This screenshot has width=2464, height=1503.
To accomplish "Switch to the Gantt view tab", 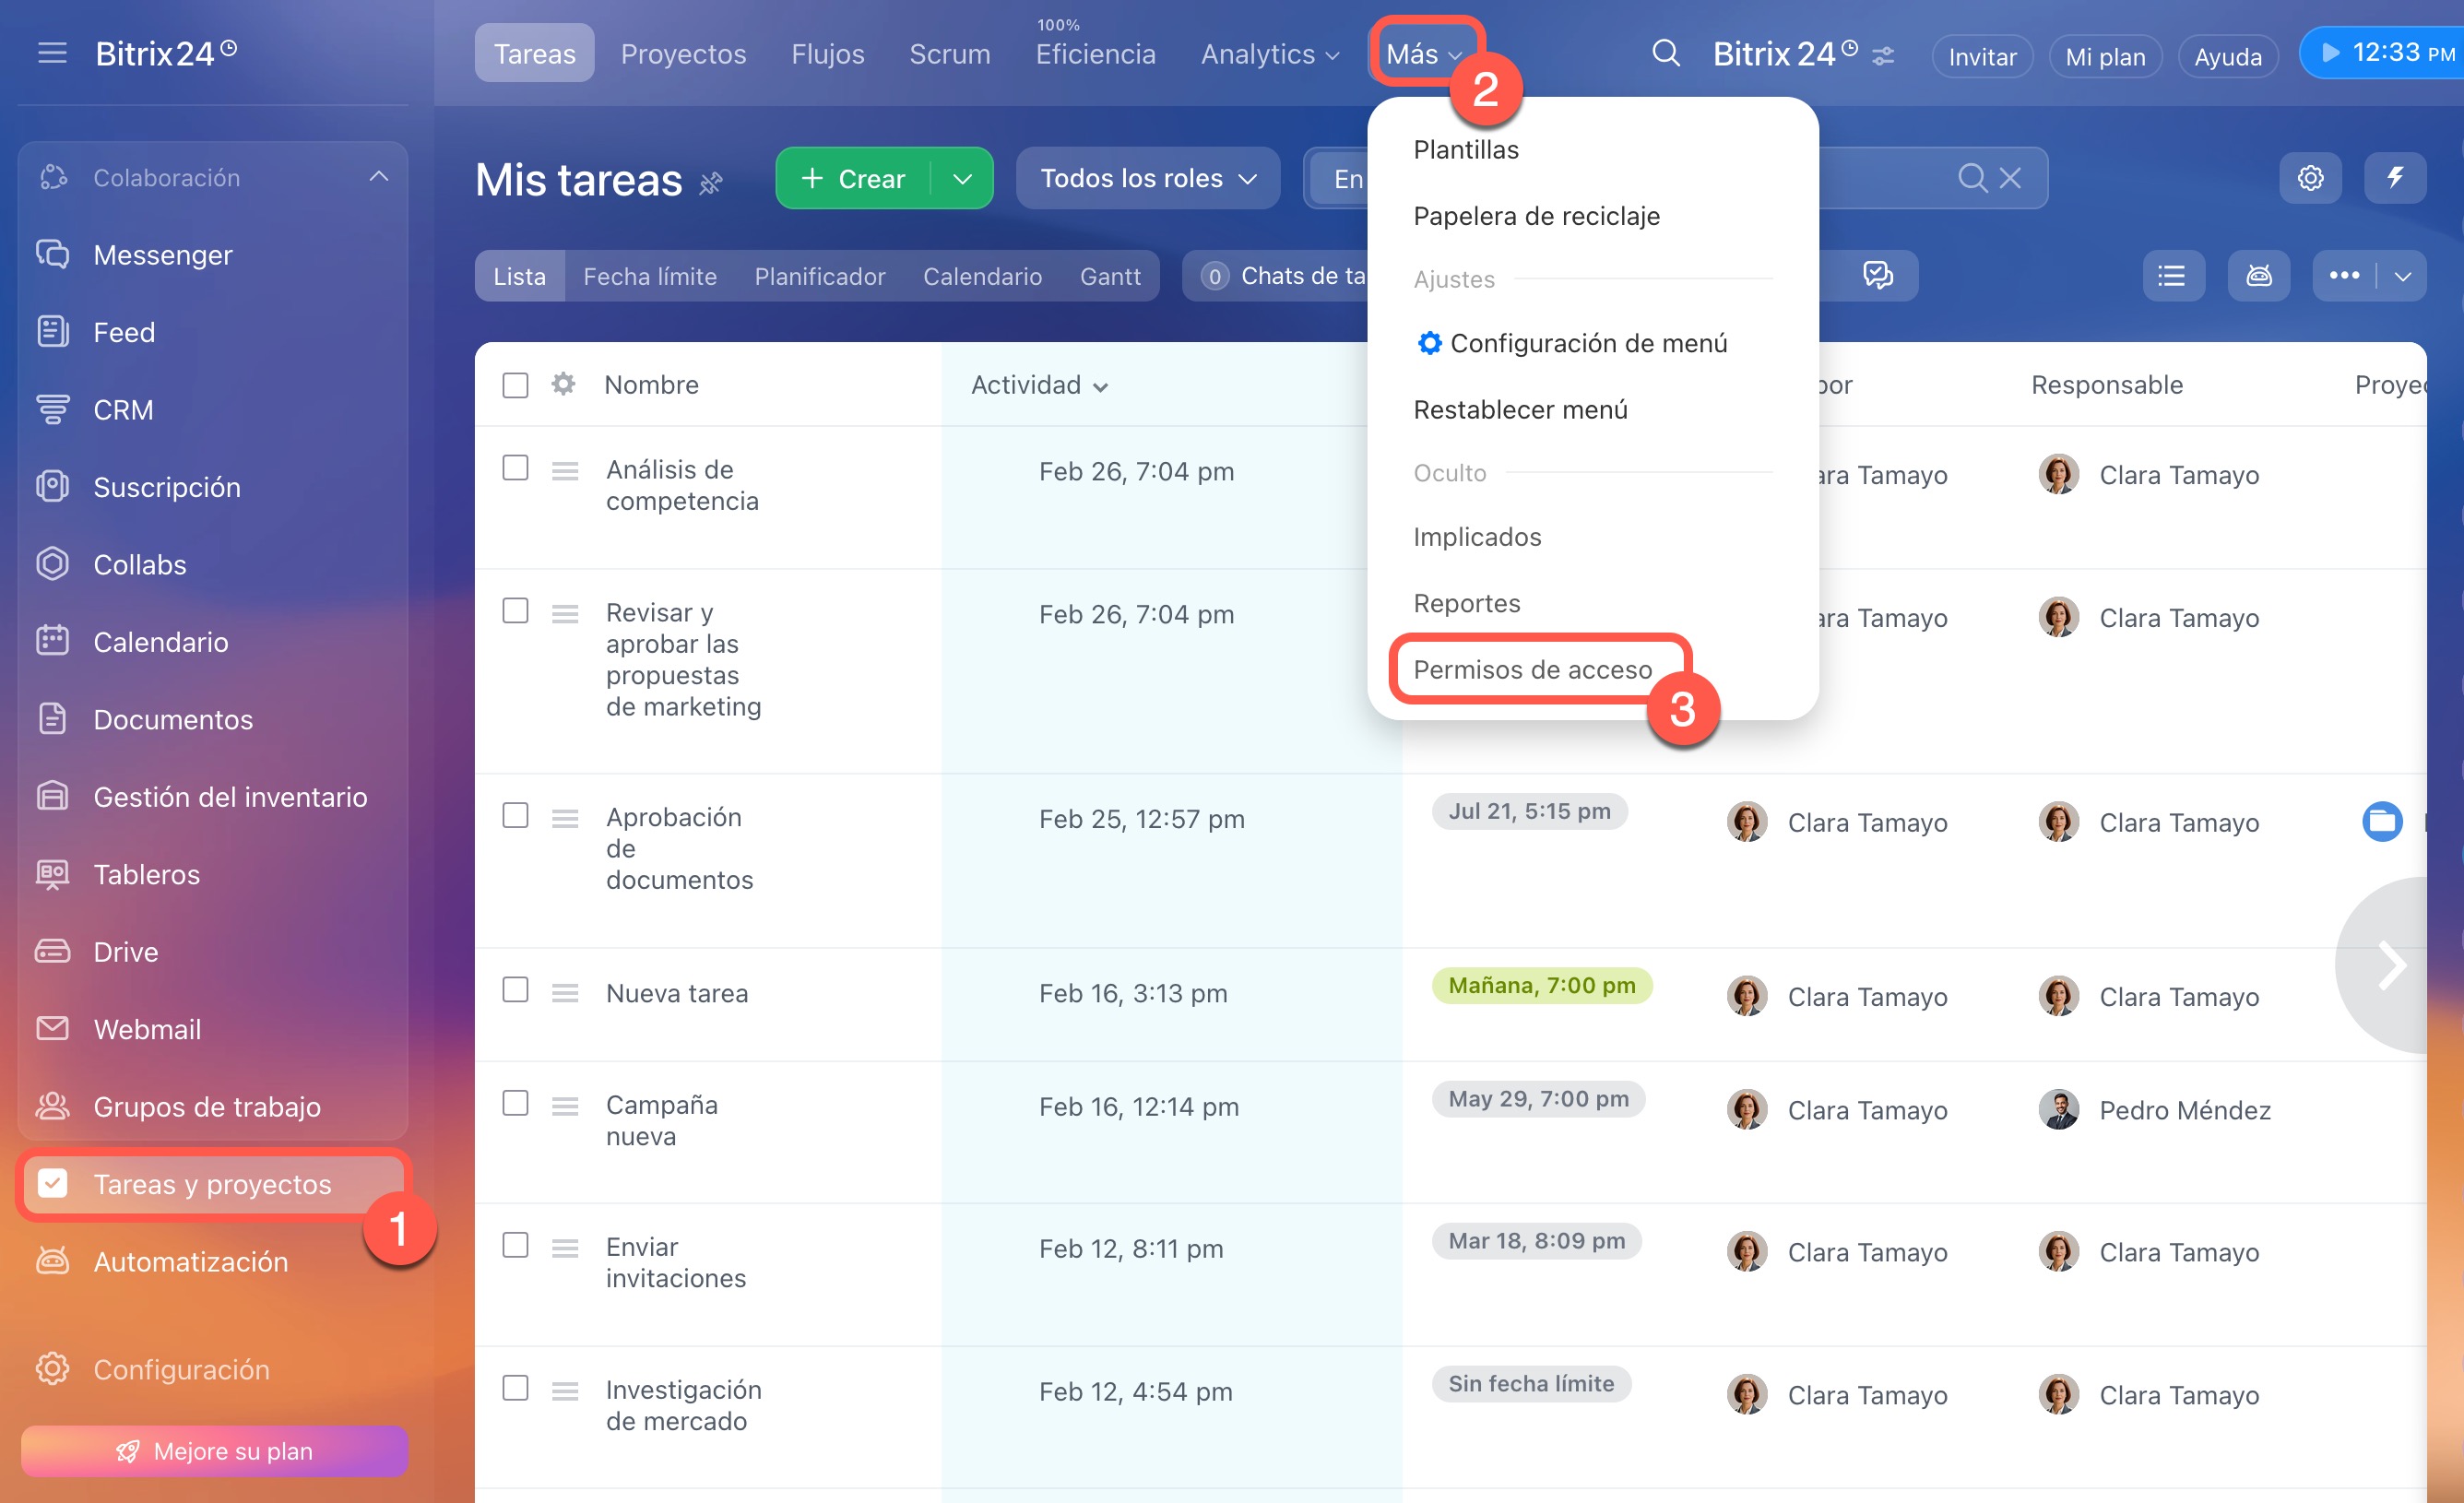I will point(1109,276).
